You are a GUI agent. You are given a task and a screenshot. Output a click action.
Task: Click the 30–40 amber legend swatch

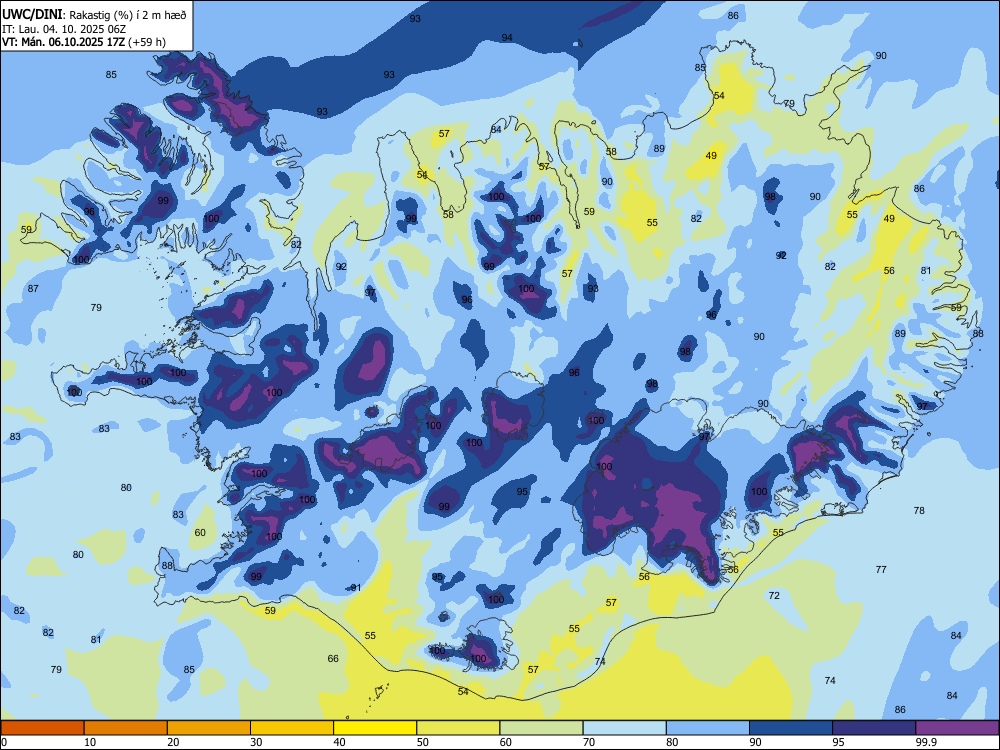coord(292,728)
